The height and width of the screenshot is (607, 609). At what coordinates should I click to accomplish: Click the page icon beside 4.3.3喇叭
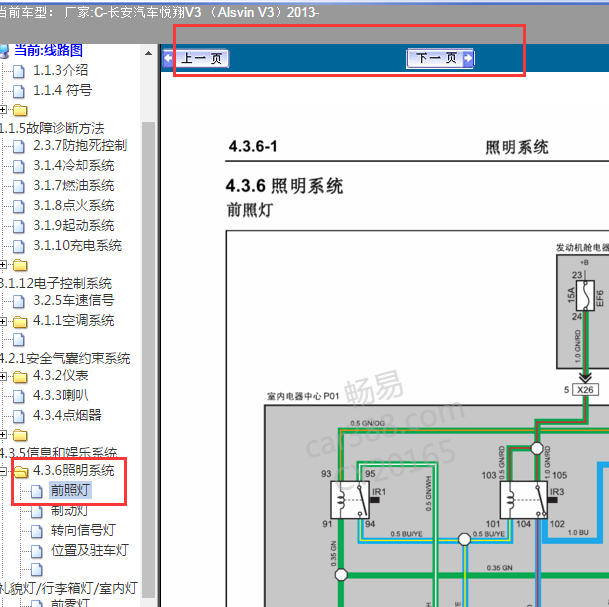click(x=18, y=396)
